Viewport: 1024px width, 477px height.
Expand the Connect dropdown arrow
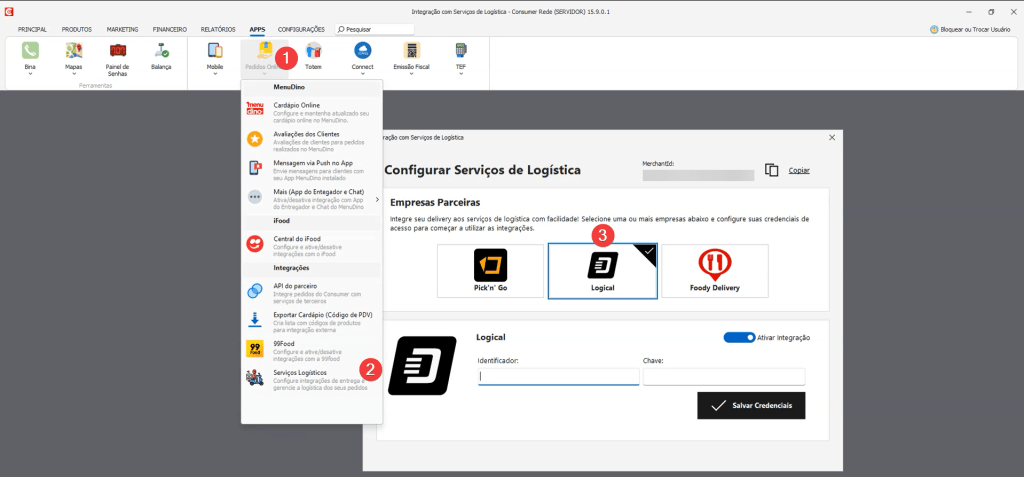(362, 74)
